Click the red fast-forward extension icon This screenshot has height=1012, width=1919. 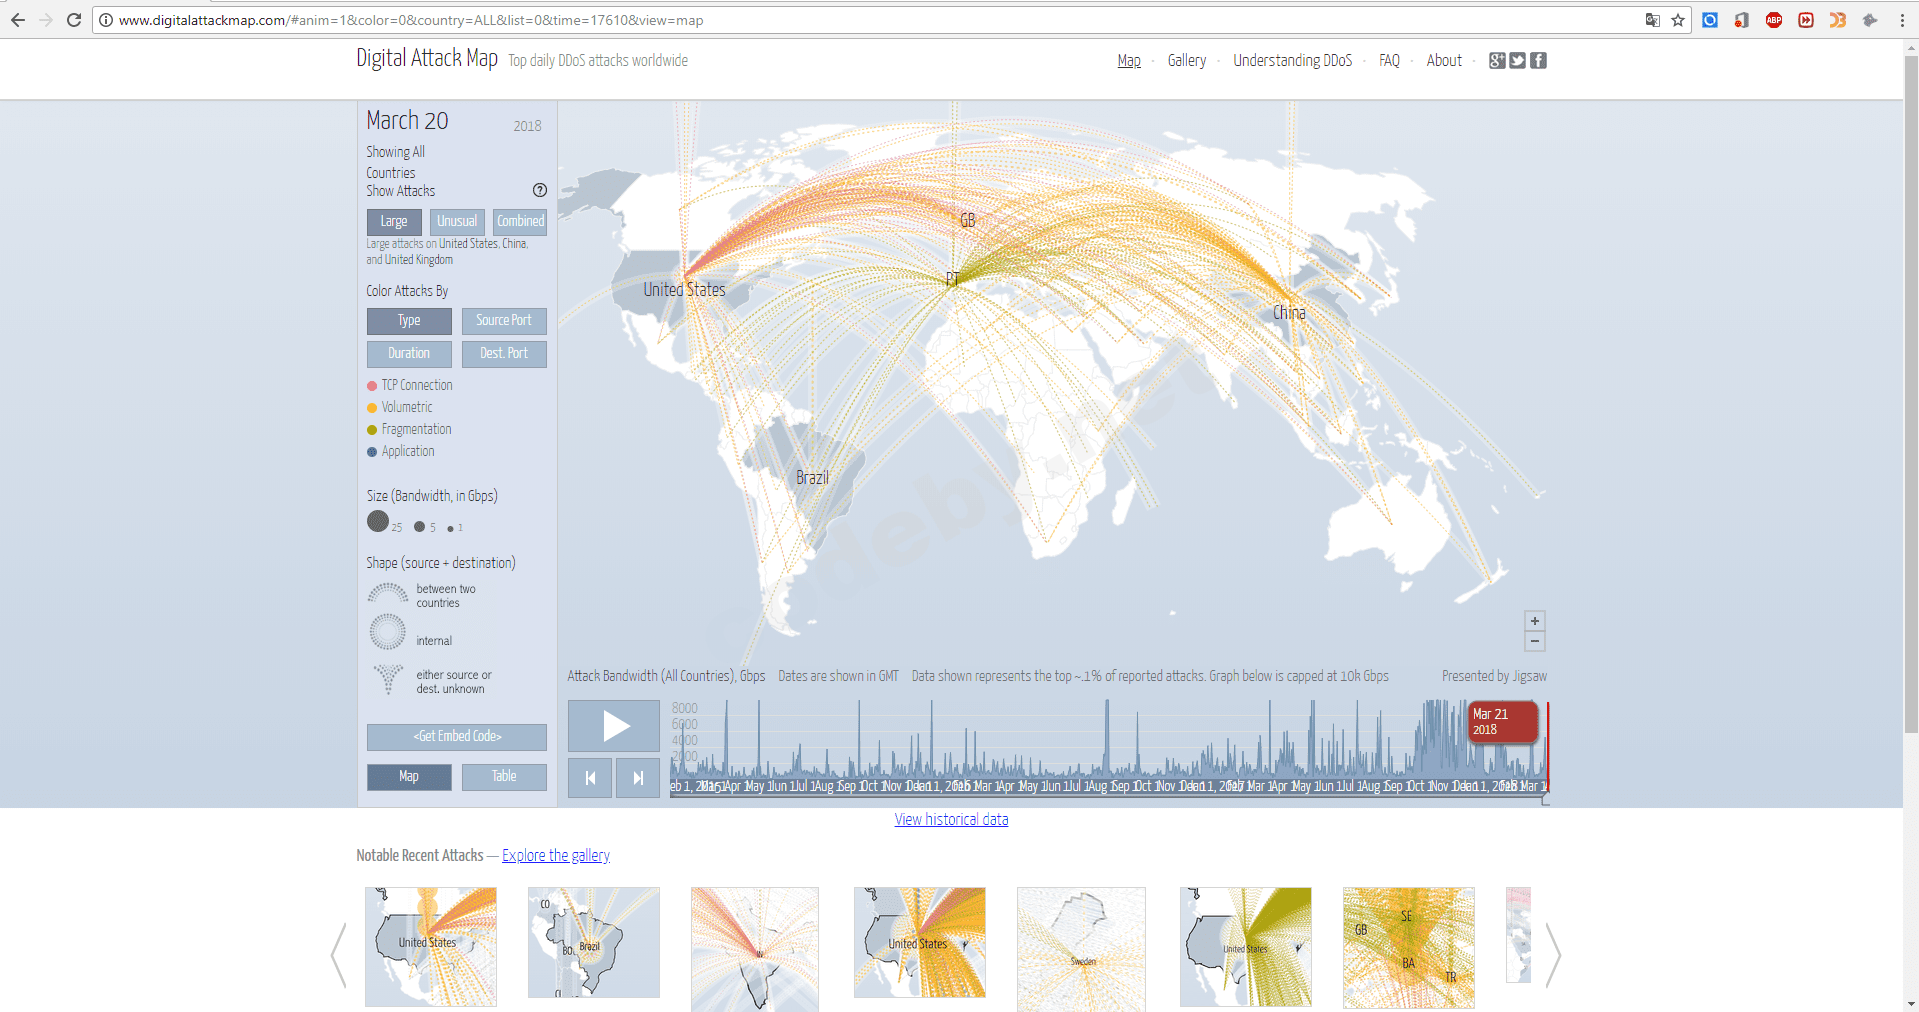coord(1806,20)
